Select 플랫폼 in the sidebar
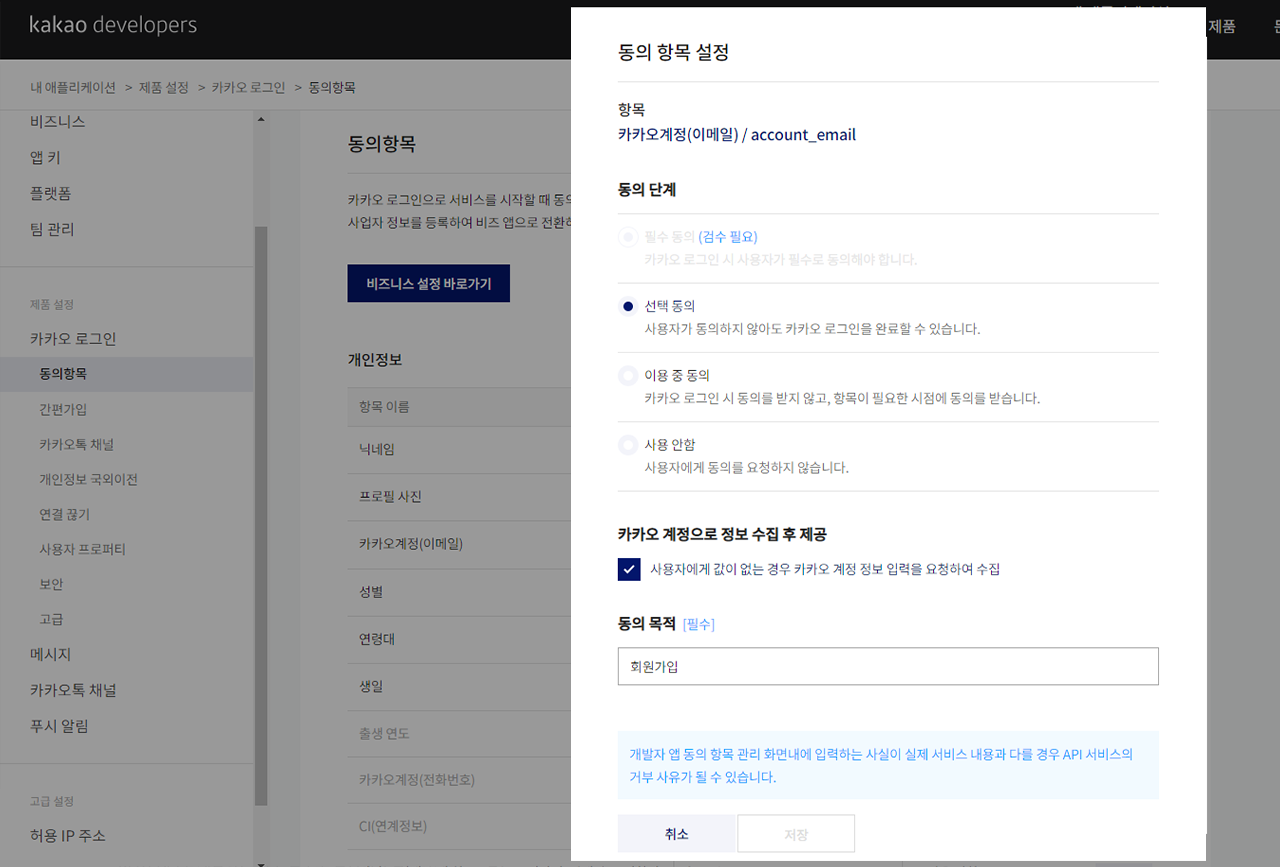The height and width of the screenshot is (867, 1280). click(x=51, y=193)
